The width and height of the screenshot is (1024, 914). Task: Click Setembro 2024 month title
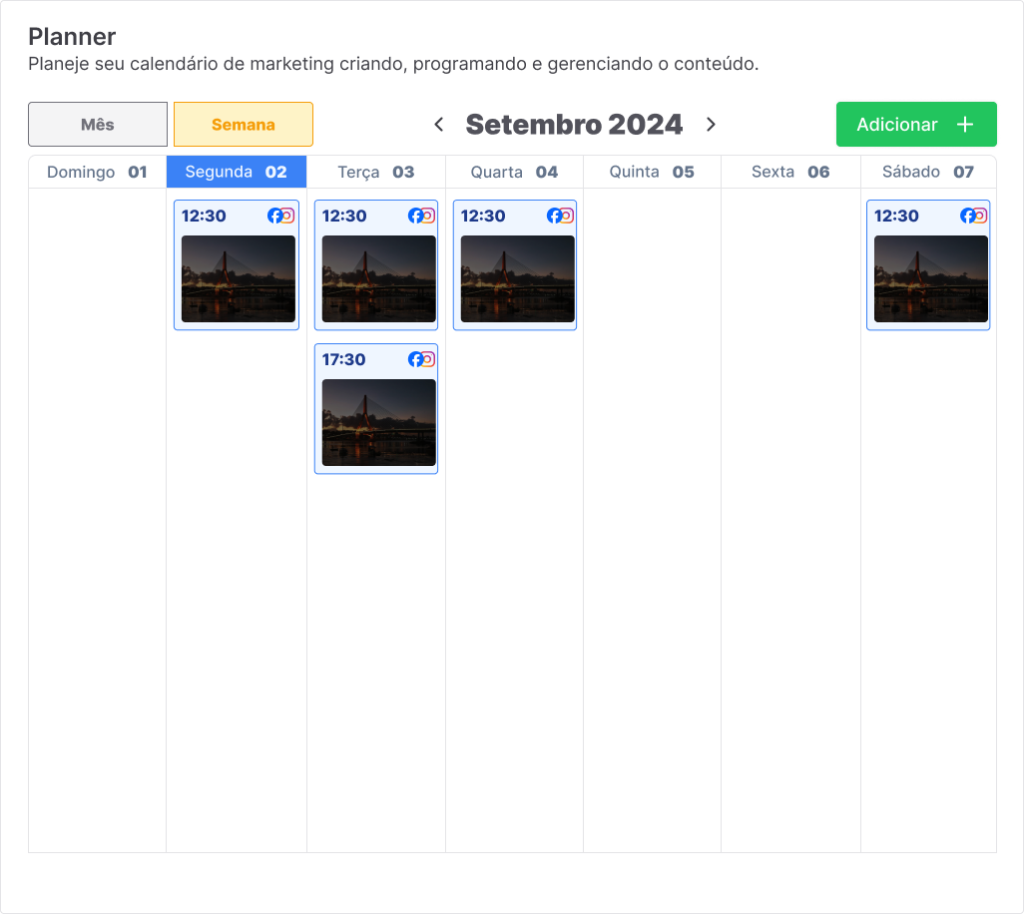574,124
